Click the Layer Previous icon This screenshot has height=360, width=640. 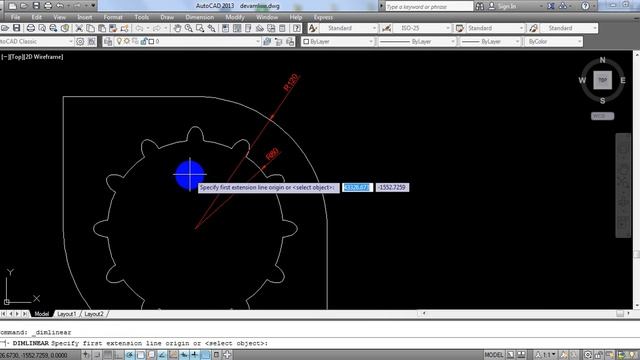279,41
